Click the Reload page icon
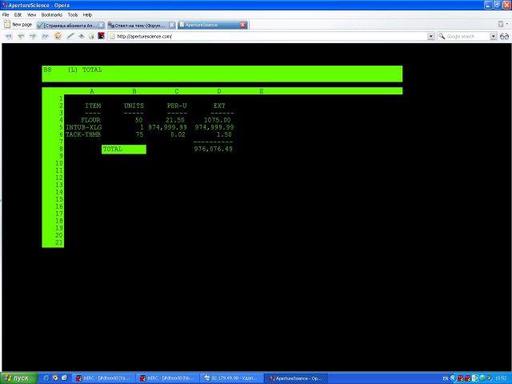 (58, 36)
